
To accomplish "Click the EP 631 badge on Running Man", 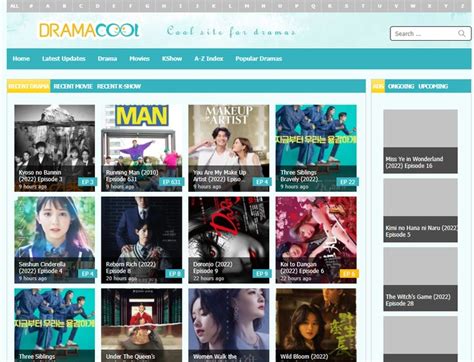I will click(171, 182).
